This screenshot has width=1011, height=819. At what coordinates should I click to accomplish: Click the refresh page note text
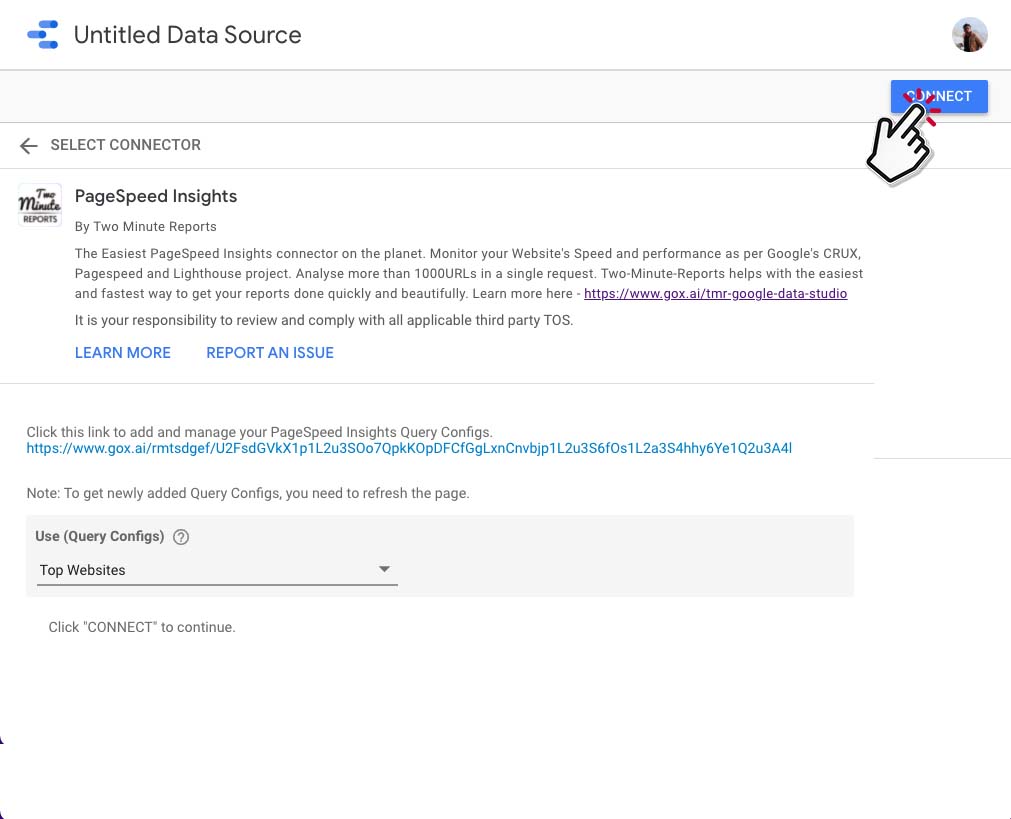pyautogui.click(x=248, y=493)
